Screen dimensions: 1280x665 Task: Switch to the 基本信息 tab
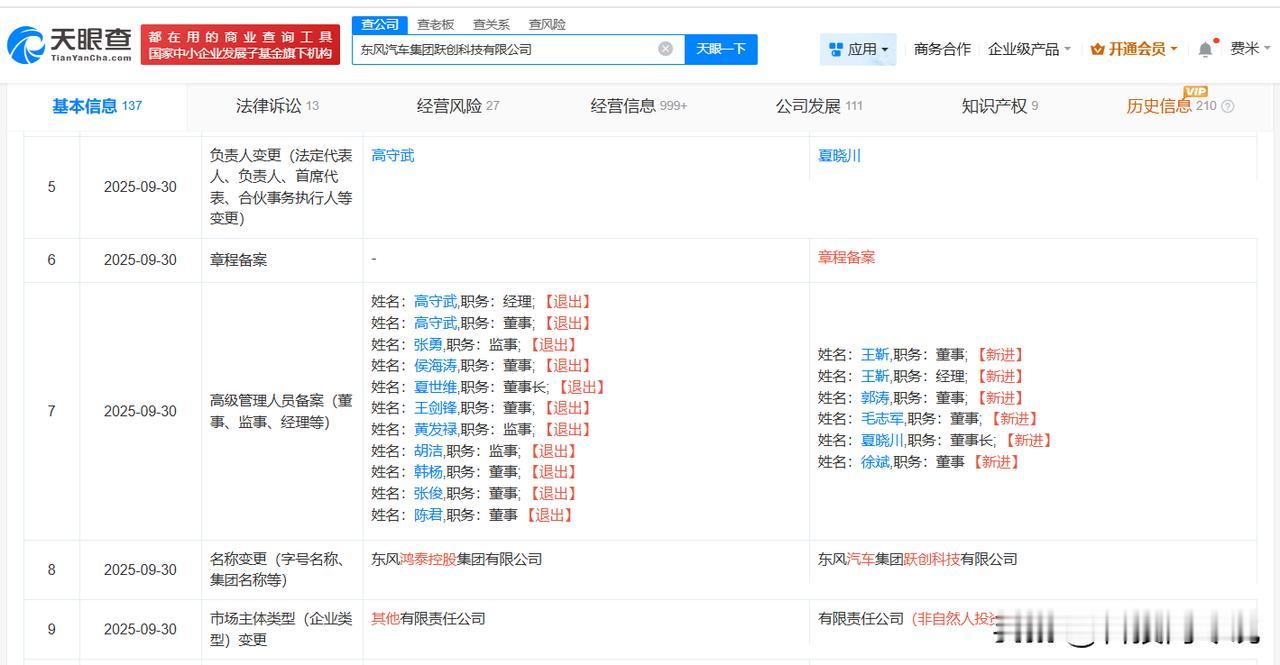point(97,106)
